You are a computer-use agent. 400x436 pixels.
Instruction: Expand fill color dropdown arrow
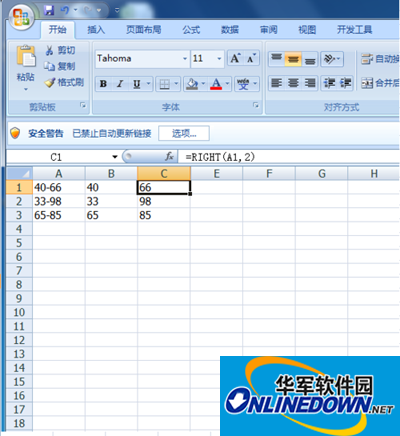pyautogui.click(x=203, y=84)
